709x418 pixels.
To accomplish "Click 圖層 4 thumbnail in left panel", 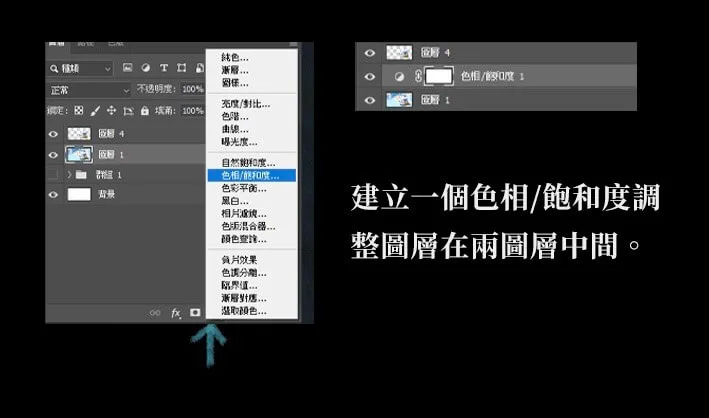I will click(79, 133).
